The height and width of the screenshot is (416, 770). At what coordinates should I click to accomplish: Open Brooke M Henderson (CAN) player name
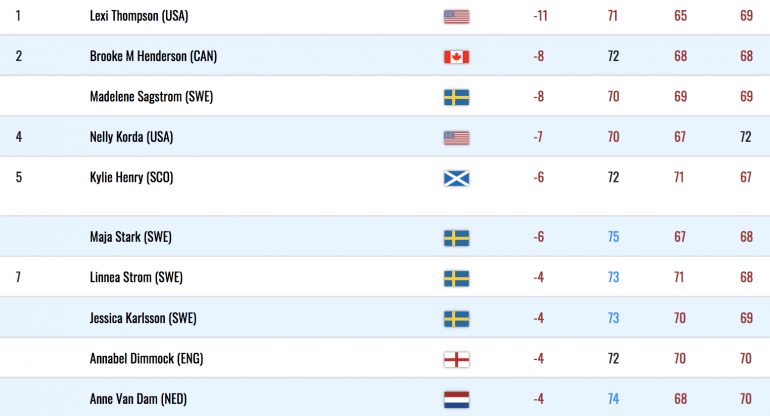pos(153,56)
